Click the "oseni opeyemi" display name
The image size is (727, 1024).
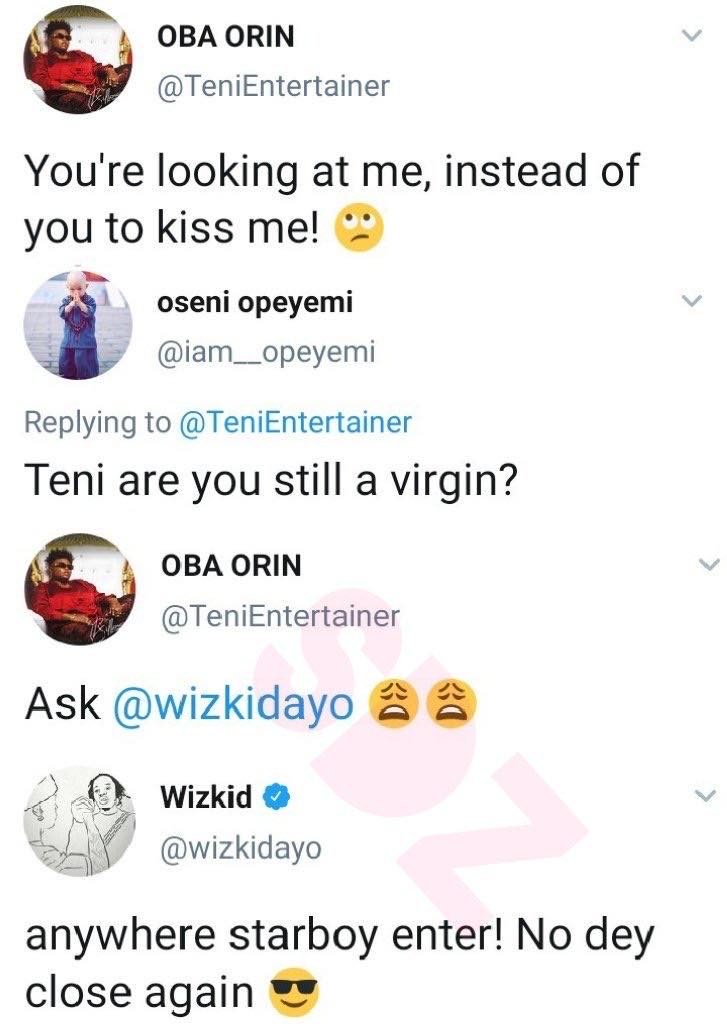click(x=255, y=301)
